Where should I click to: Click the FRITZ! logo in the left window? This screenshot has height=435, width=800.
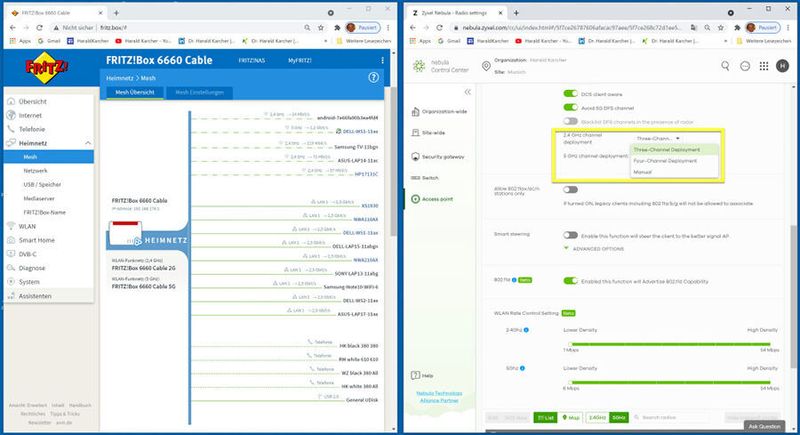point(47,67)
